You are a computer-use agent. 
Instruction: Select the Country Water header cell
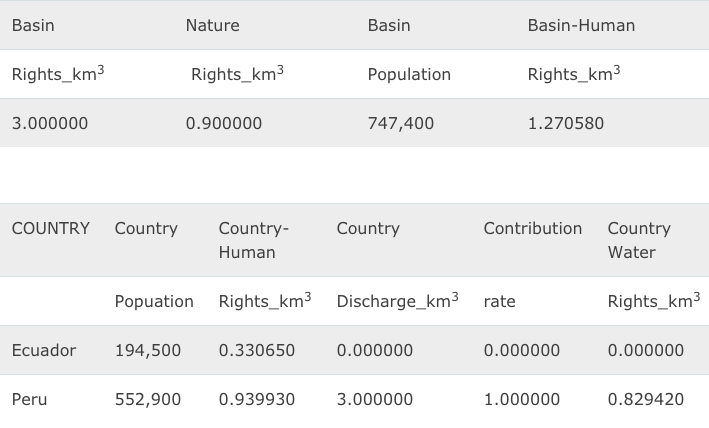click(x=639, y=240)
